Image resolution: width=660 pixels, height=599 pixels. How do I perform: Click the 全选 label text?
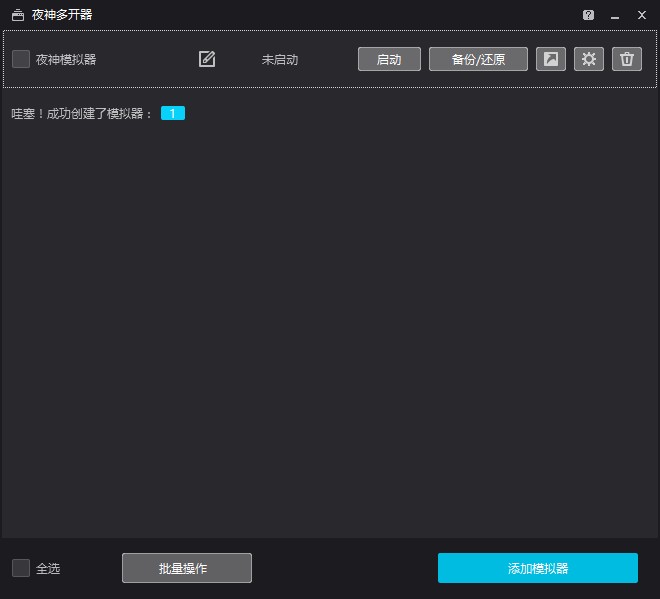coord(48,568)
